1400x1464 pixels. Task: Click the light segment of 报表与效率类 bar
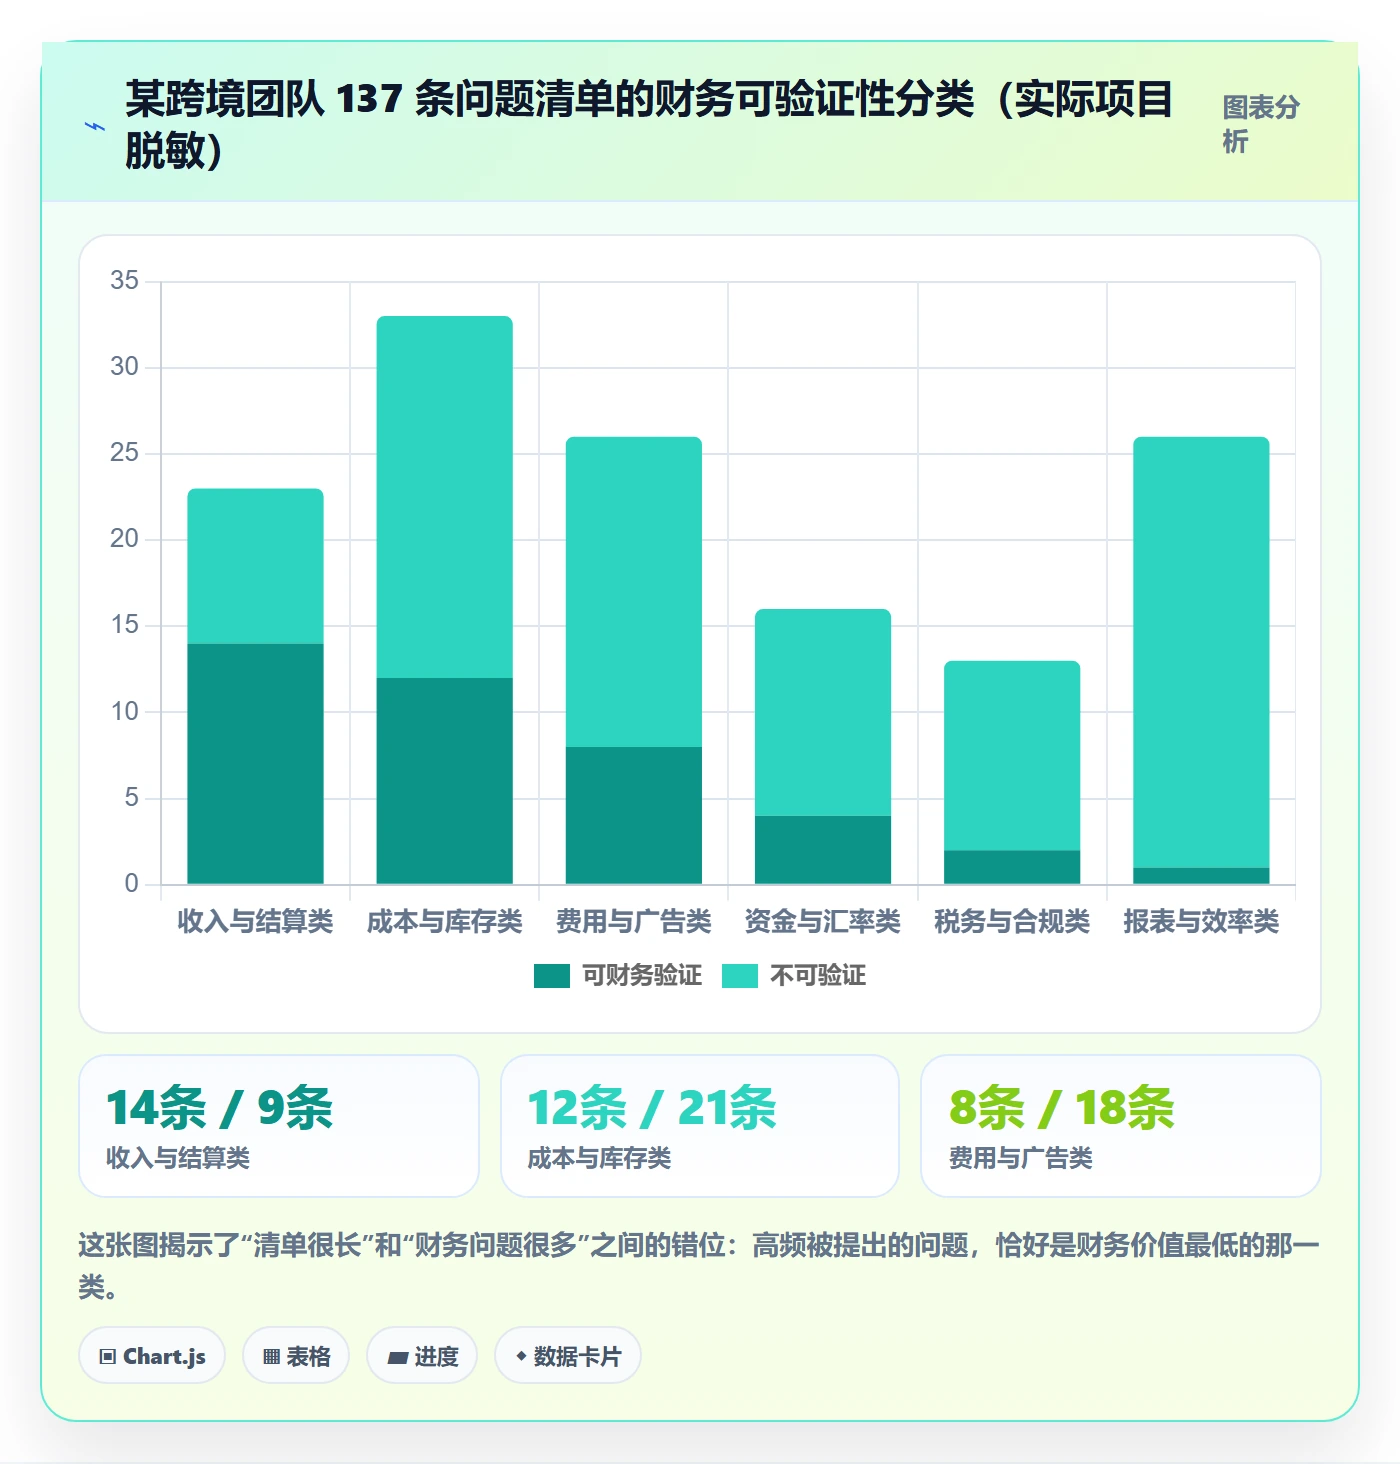[x=1201, y=652]
